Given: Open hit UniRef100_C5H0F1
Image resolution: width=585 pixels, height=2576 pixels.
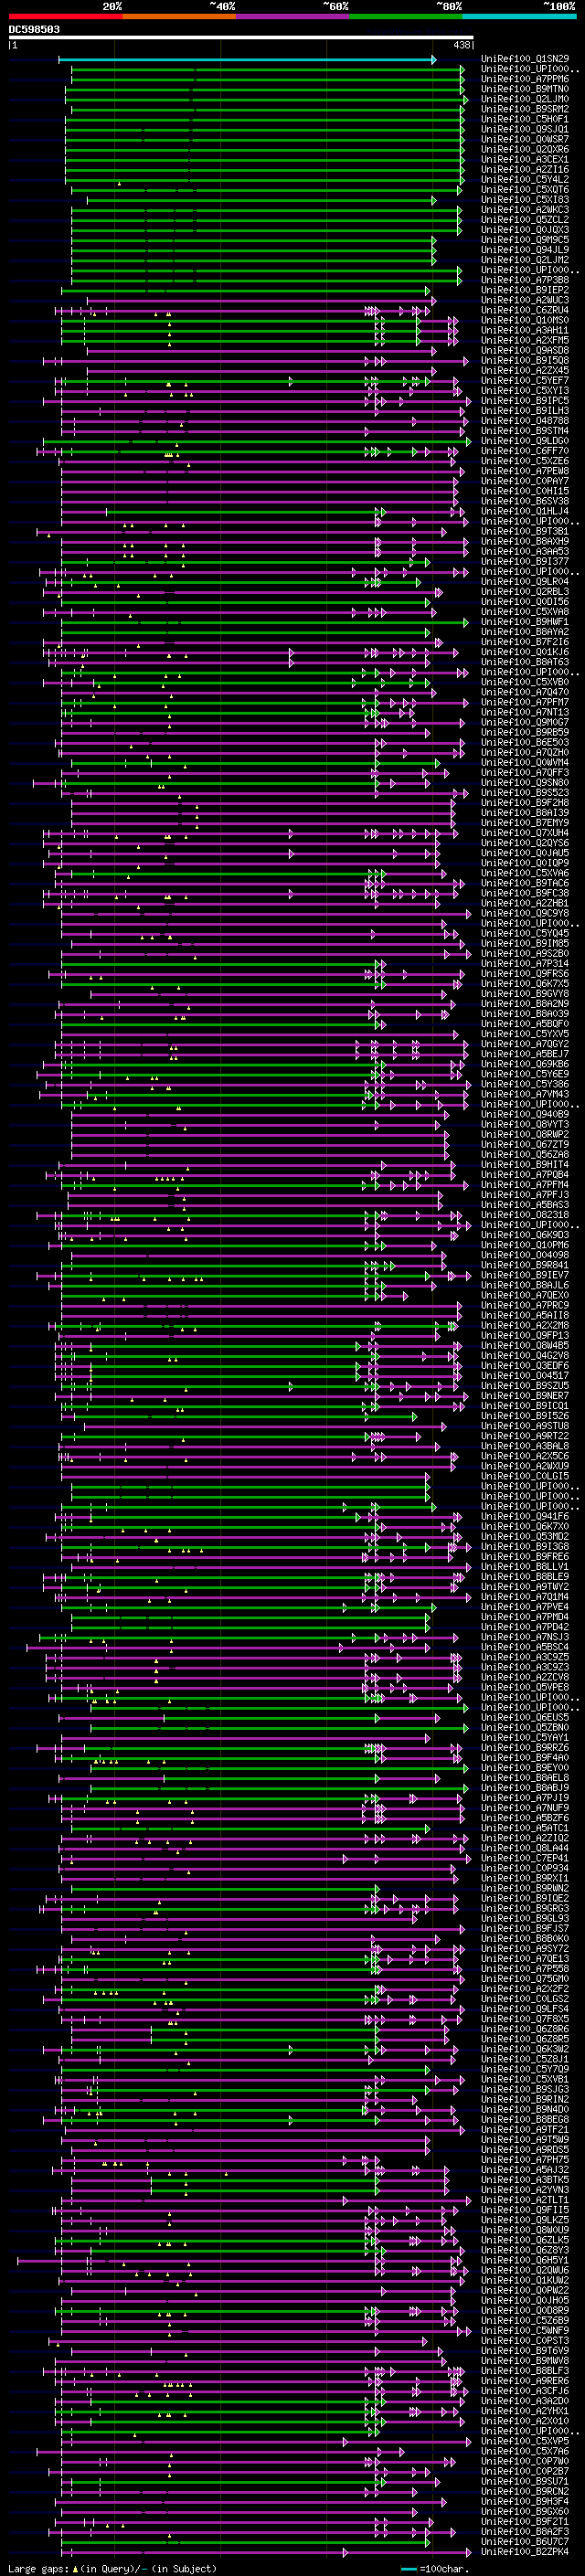Looking at the screenshot, I should [525, 120].
